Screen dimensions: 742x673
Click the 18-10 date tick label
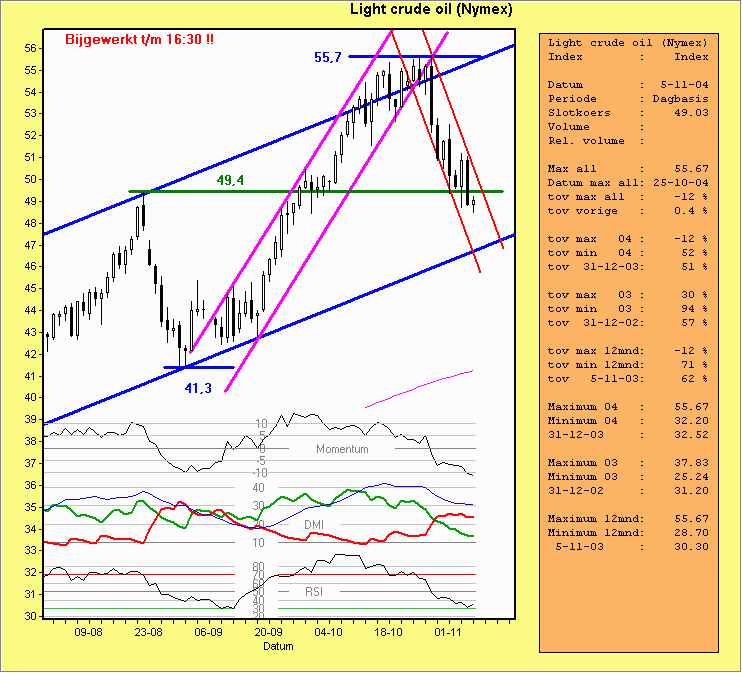click(x=387, y=633)
